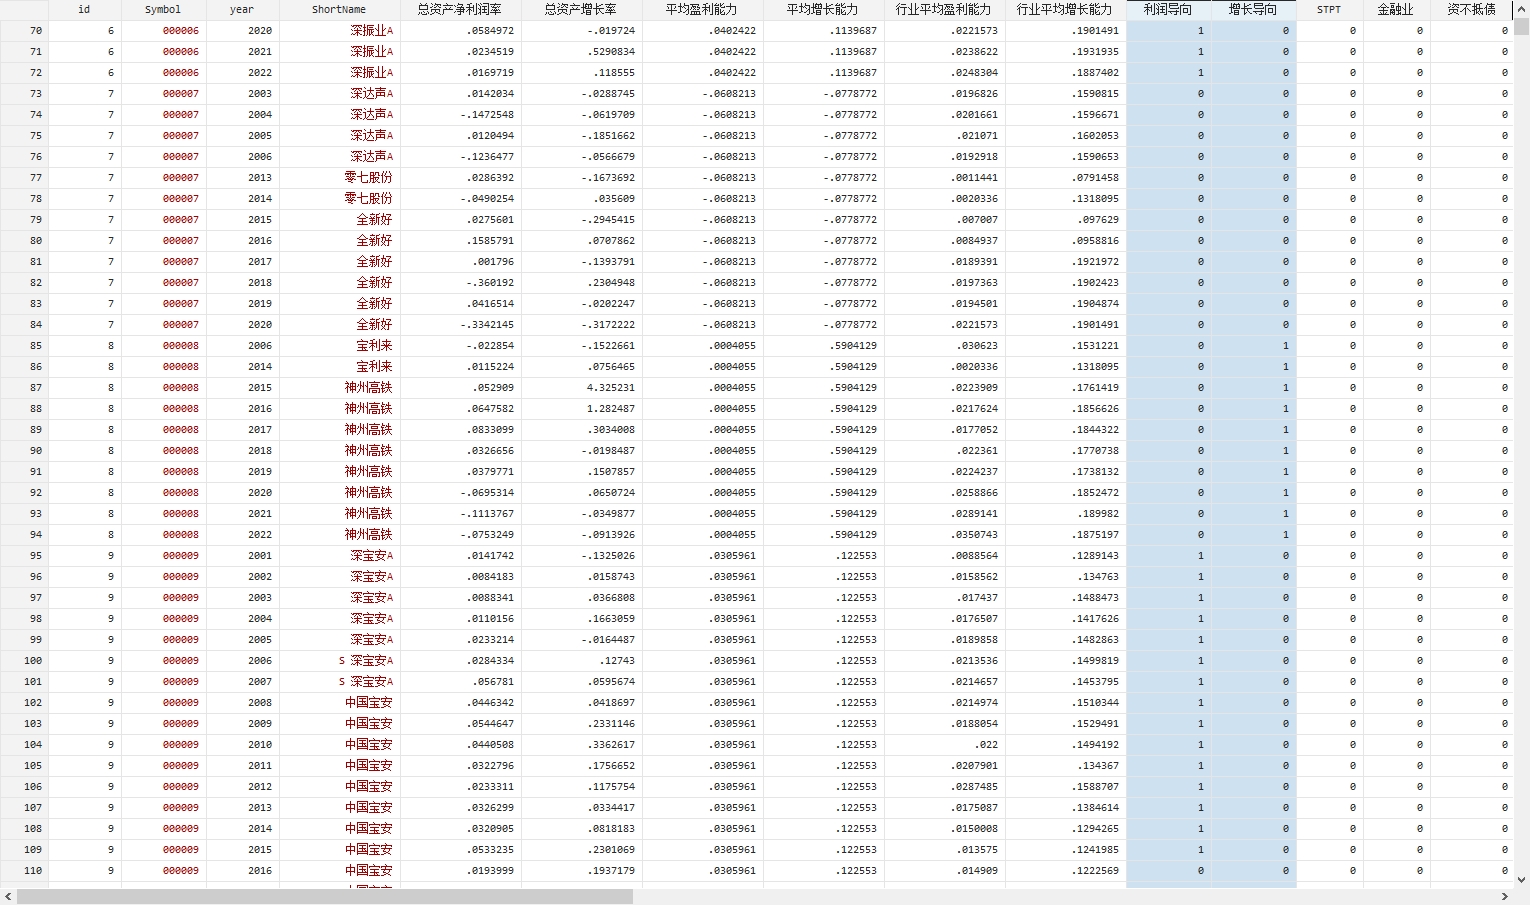
Task: Click the .0011441 industry profitability cell
Action: coord(944,178)
